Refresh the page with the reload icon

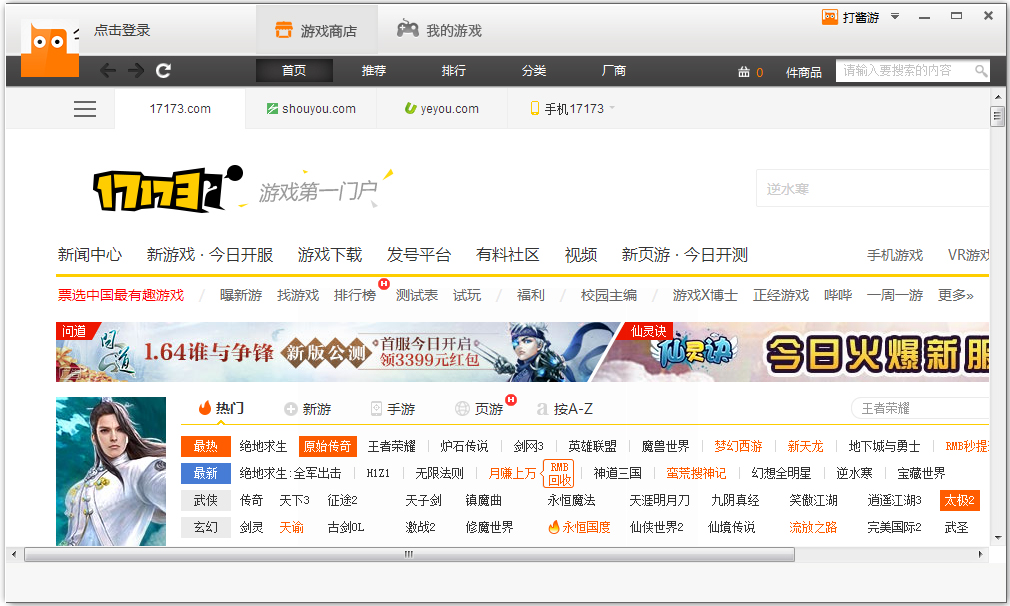[x=164, y=70]
